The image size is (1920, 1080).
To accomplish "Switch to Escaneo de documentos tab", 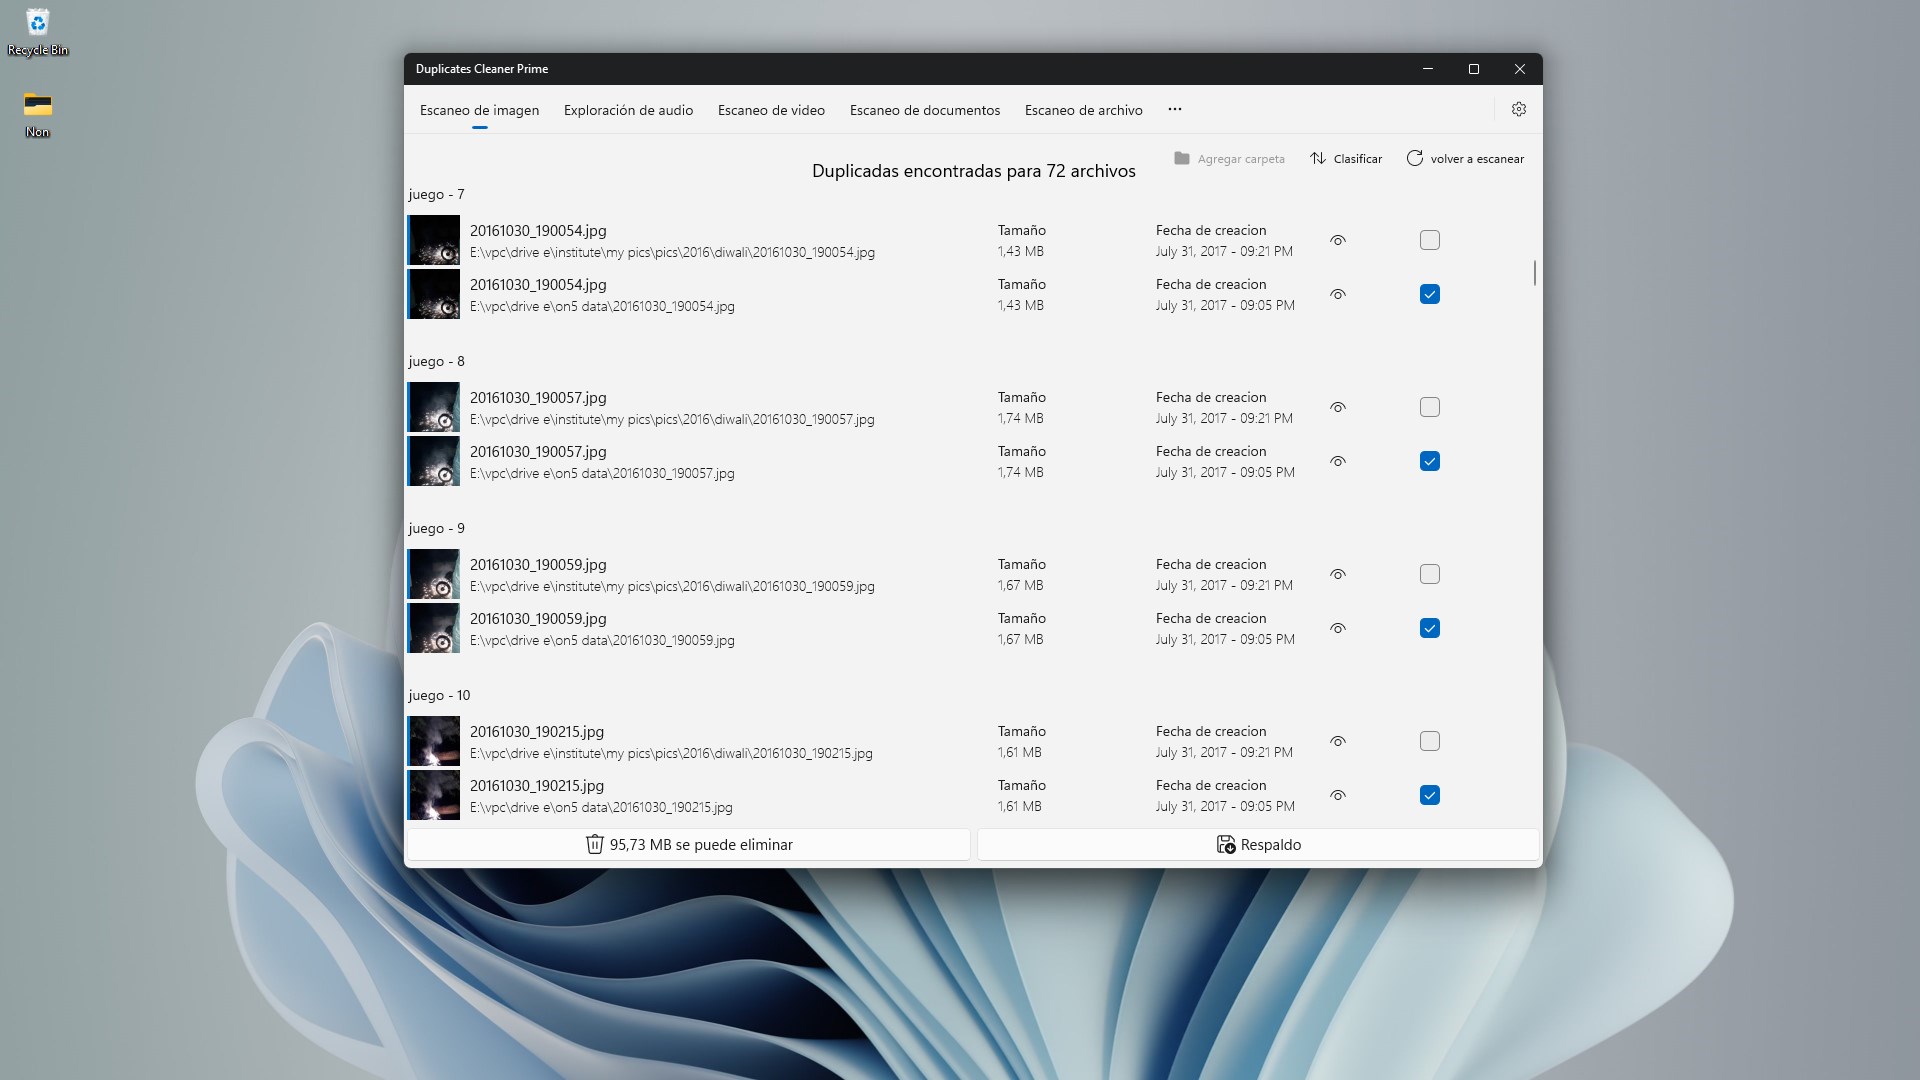I will [925, 110].
